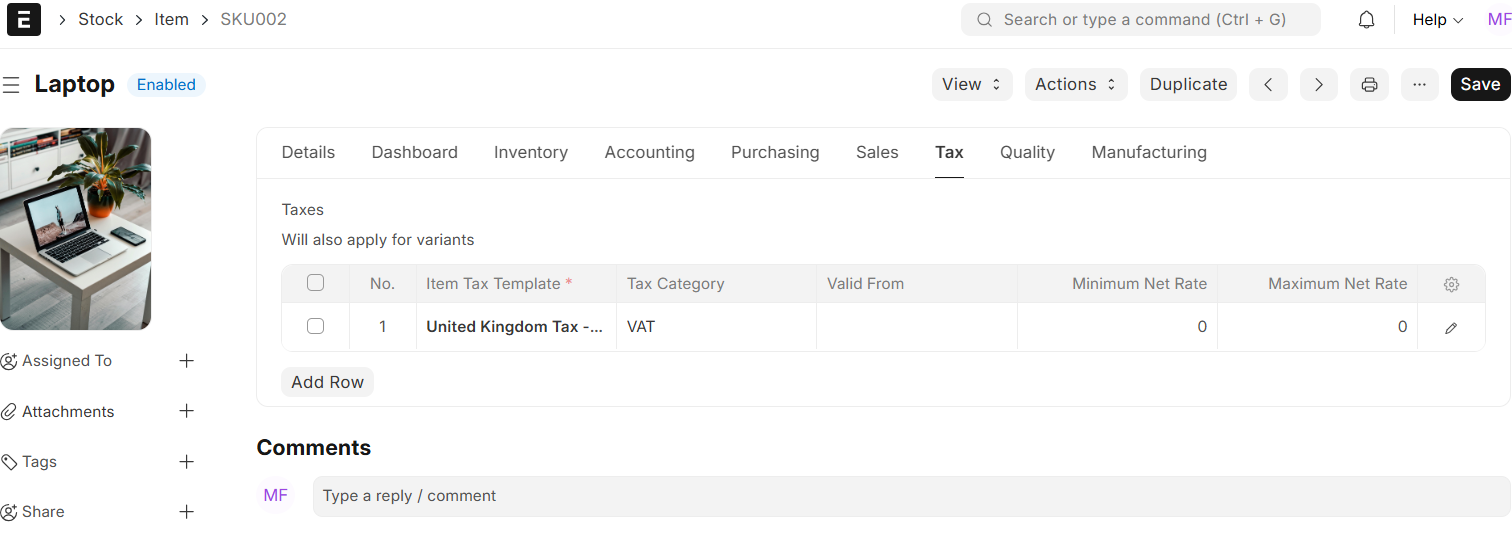Check the row 1 tax template checkbox
Image resolution: width=1512 pixels, height=548 pixels.
(315, 326)
